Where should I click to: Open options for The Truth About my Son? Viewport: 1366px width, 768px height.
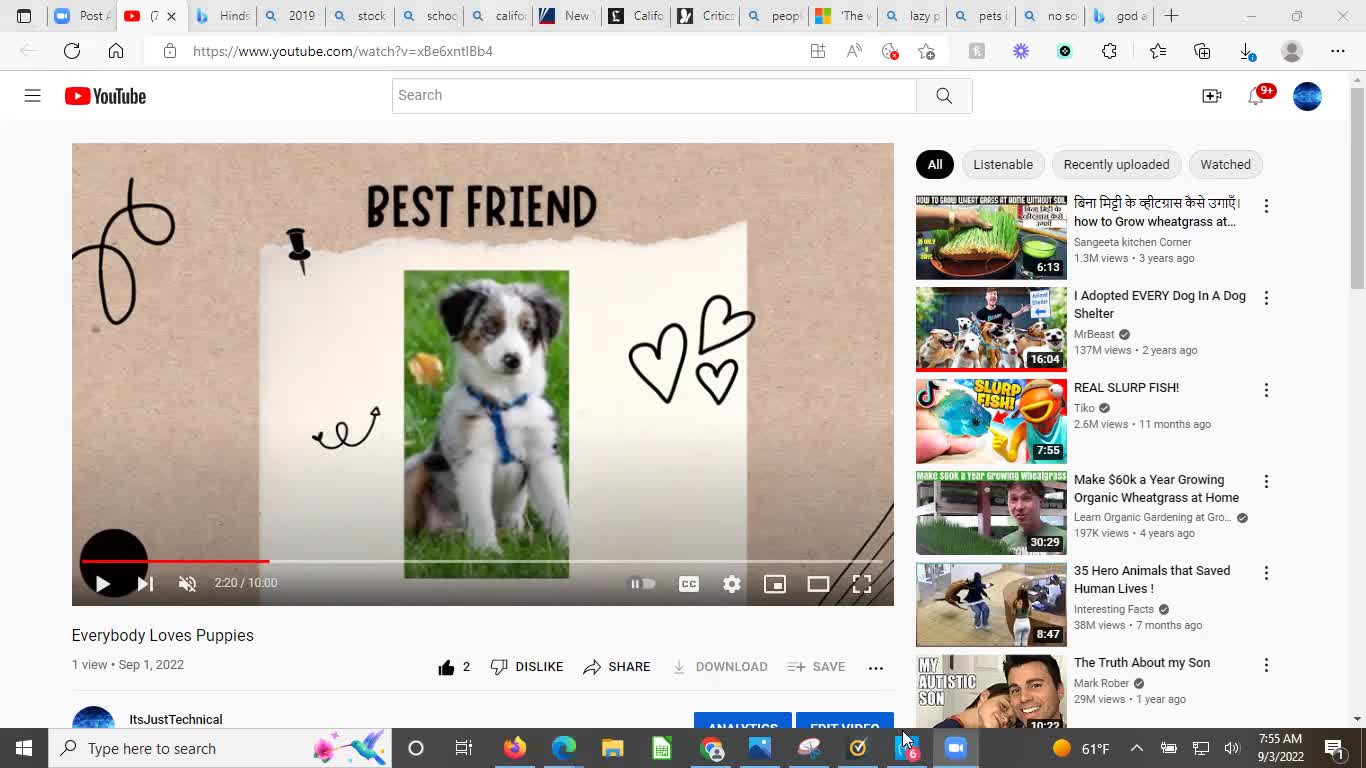1266,665
